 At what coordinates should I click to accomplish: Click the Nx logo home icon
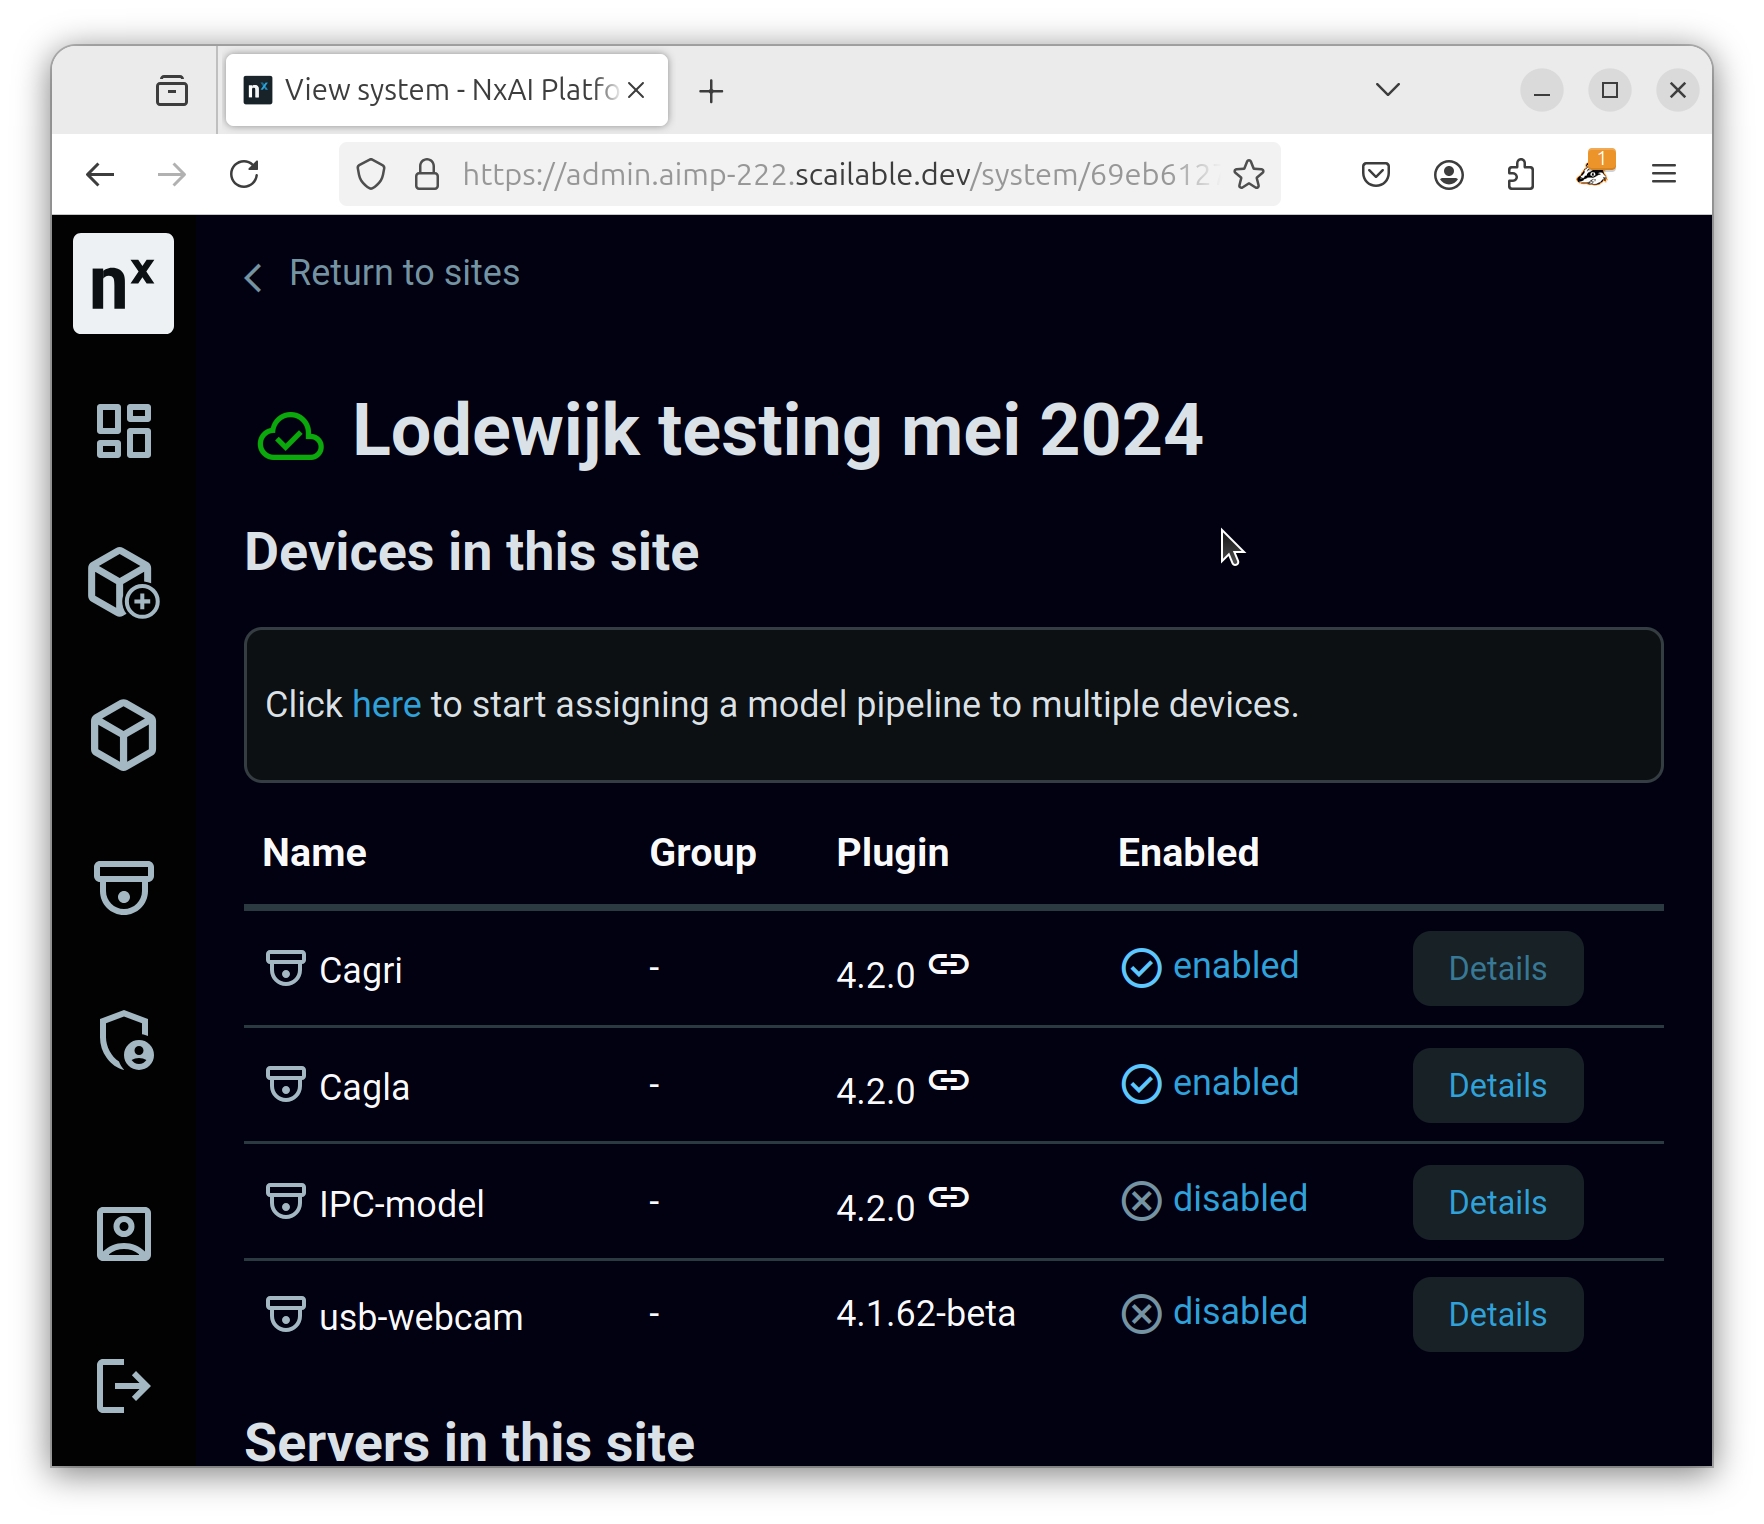pyautogui.click(x=123, y=284)
